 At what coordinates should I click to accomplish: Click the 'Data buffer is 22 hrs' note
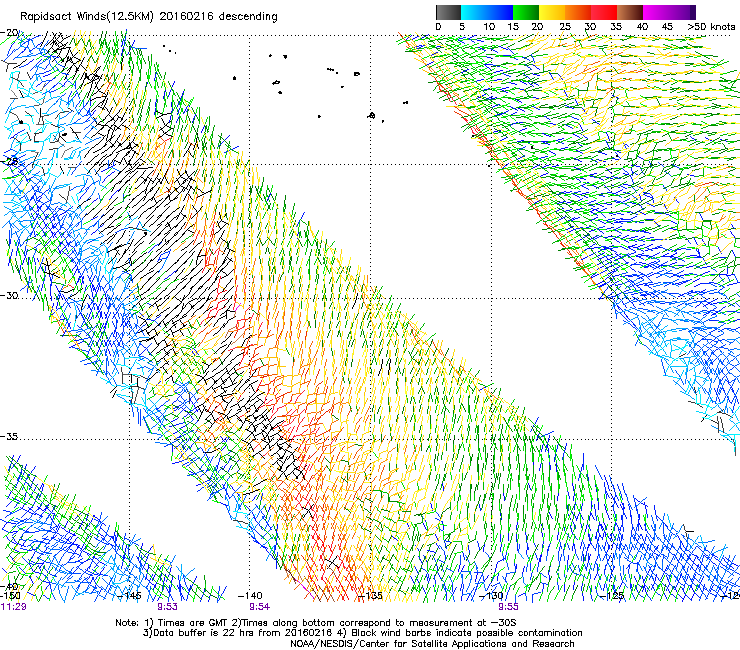(238, 633)
